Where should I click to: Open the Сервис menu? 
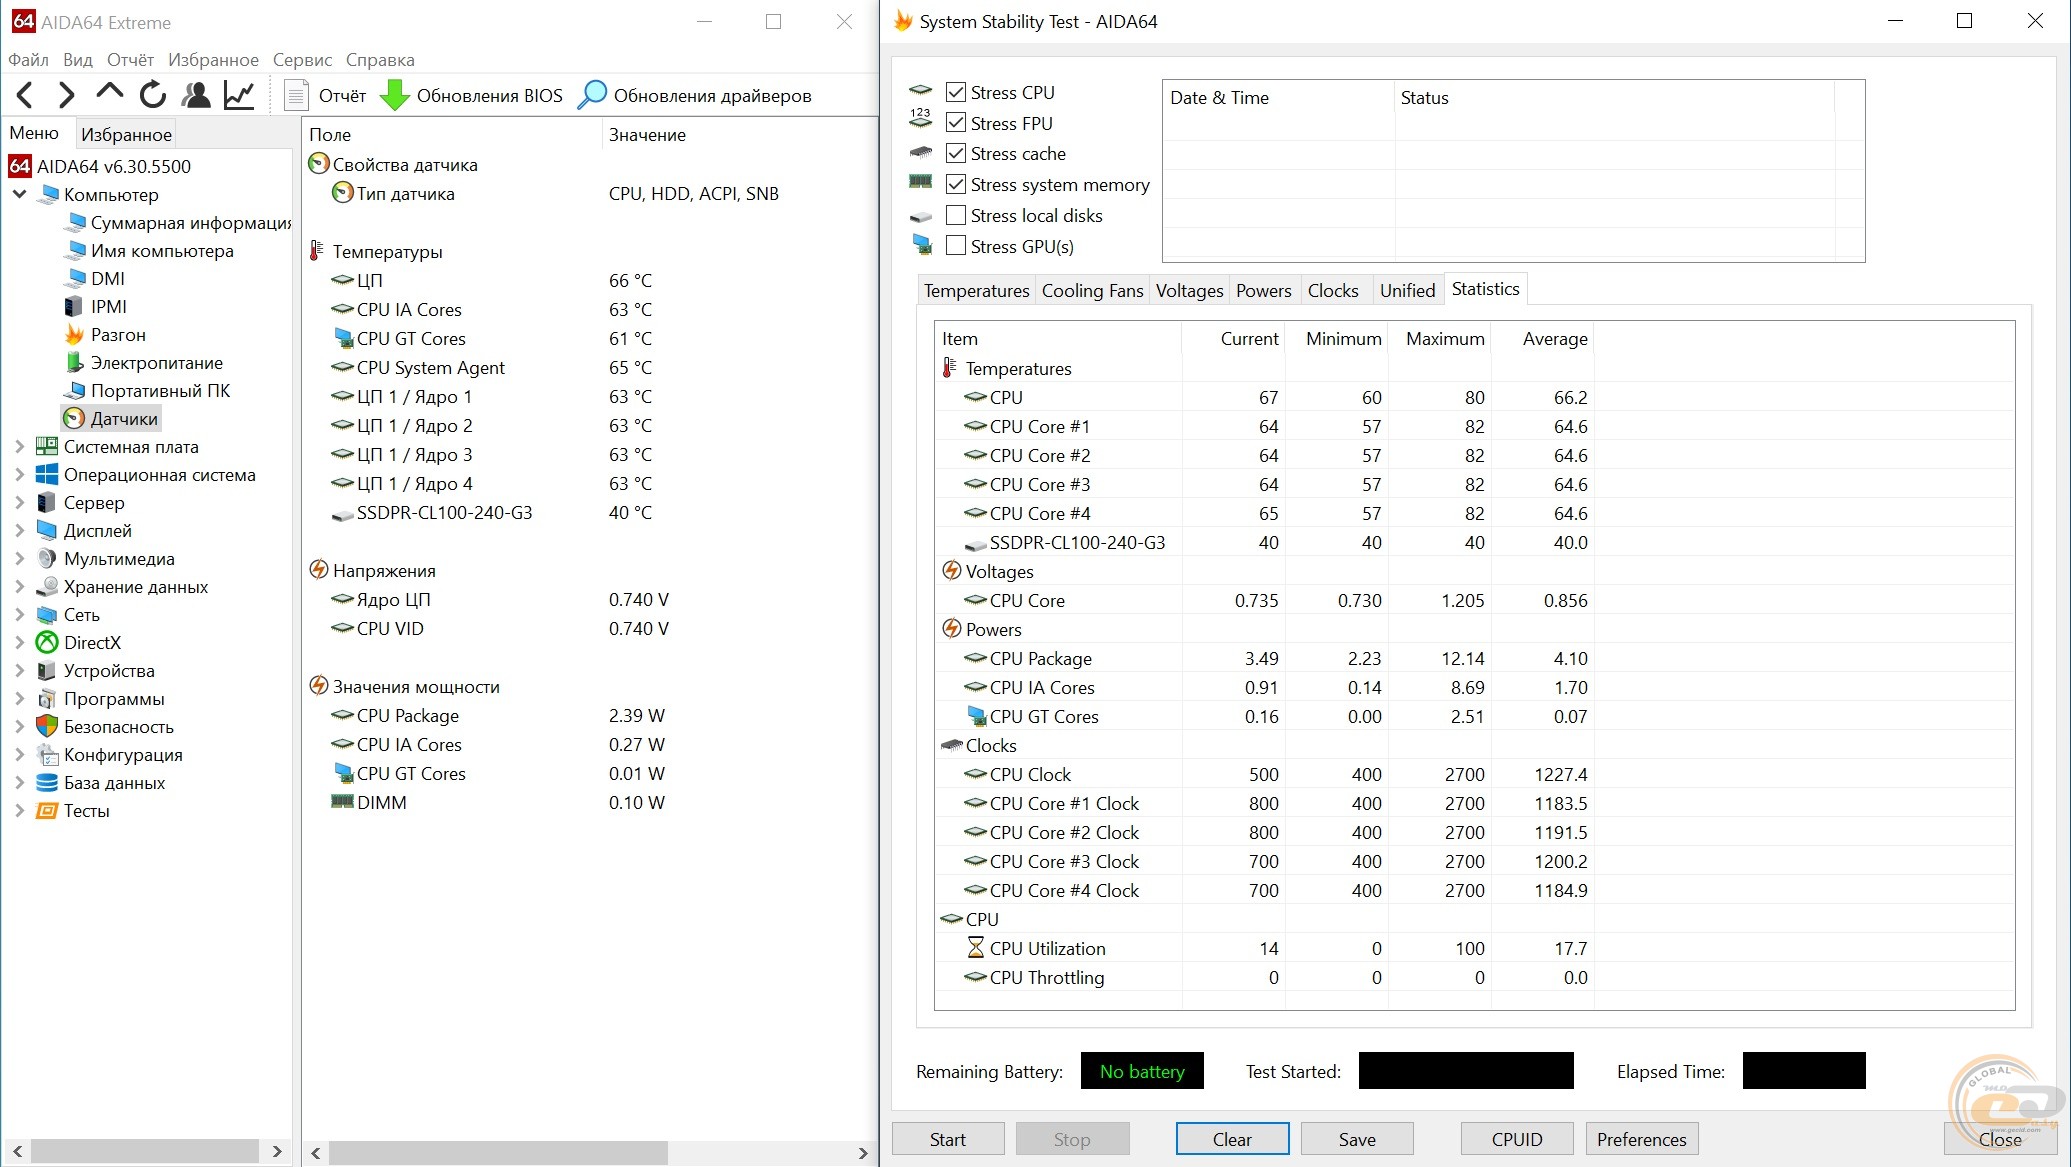[x=302, y=60]
